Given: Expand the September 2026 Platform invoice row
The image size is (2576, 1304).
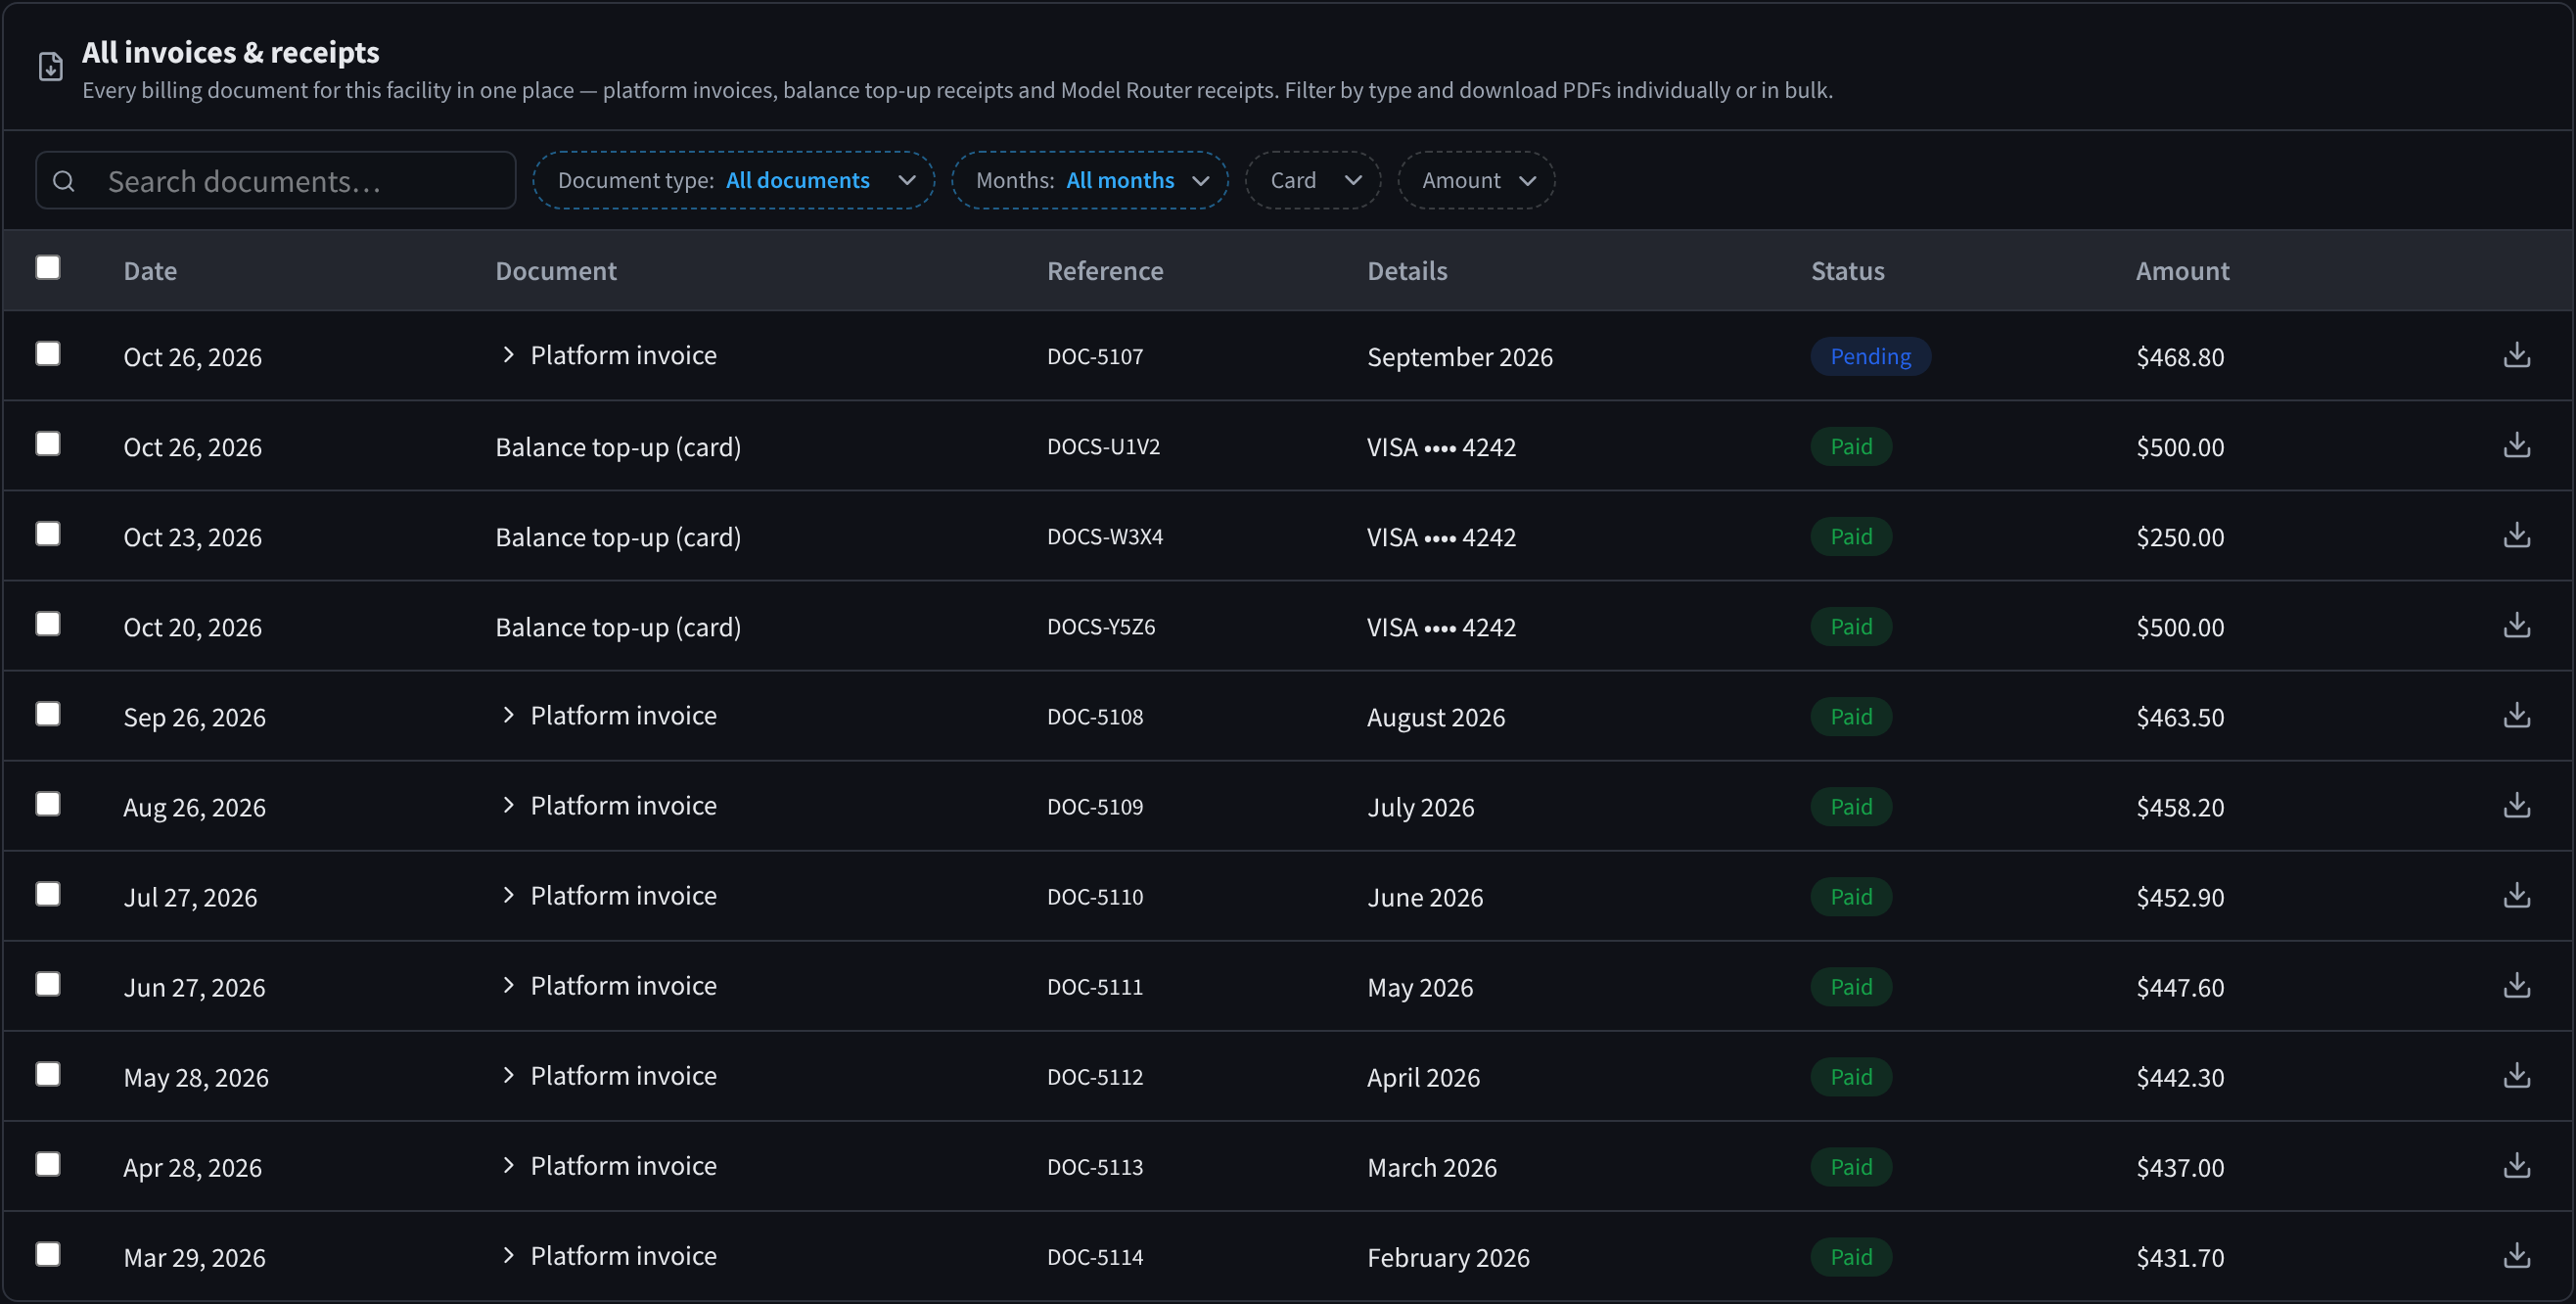Looking at the screenshot, I should 508,355.
